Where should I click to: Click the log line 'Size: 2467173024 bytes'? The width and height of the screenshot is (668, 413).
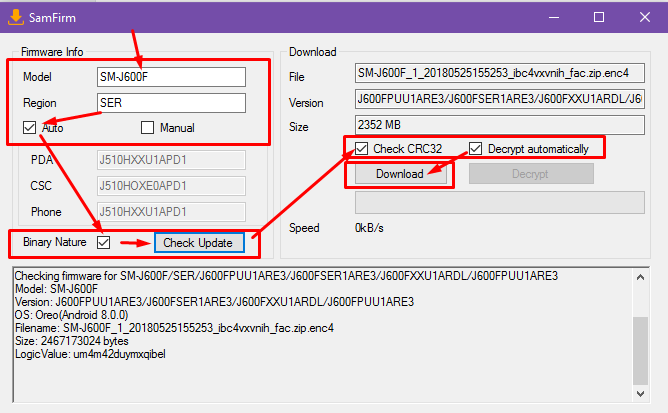coord(72,341)
